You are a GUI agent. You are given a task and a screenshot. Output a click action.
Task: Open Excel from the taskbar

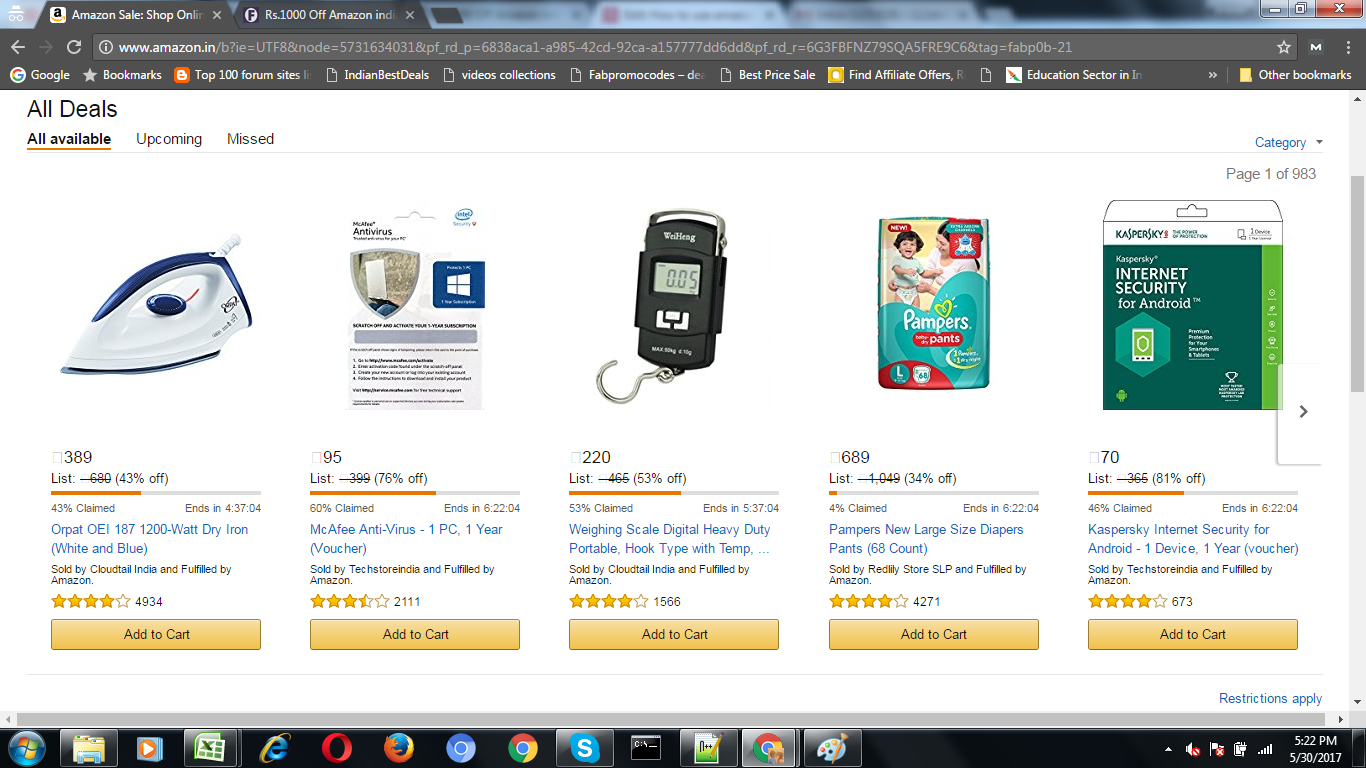pyautogui.click(x=212, y=748)
